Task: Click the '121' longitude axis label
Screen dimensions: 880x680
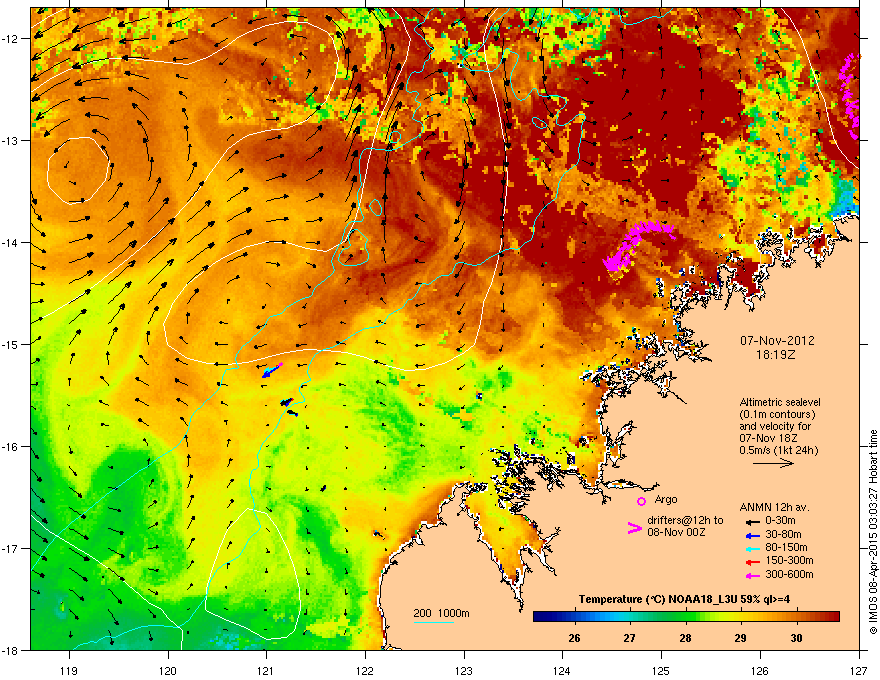Action: (x=266, y=670)
